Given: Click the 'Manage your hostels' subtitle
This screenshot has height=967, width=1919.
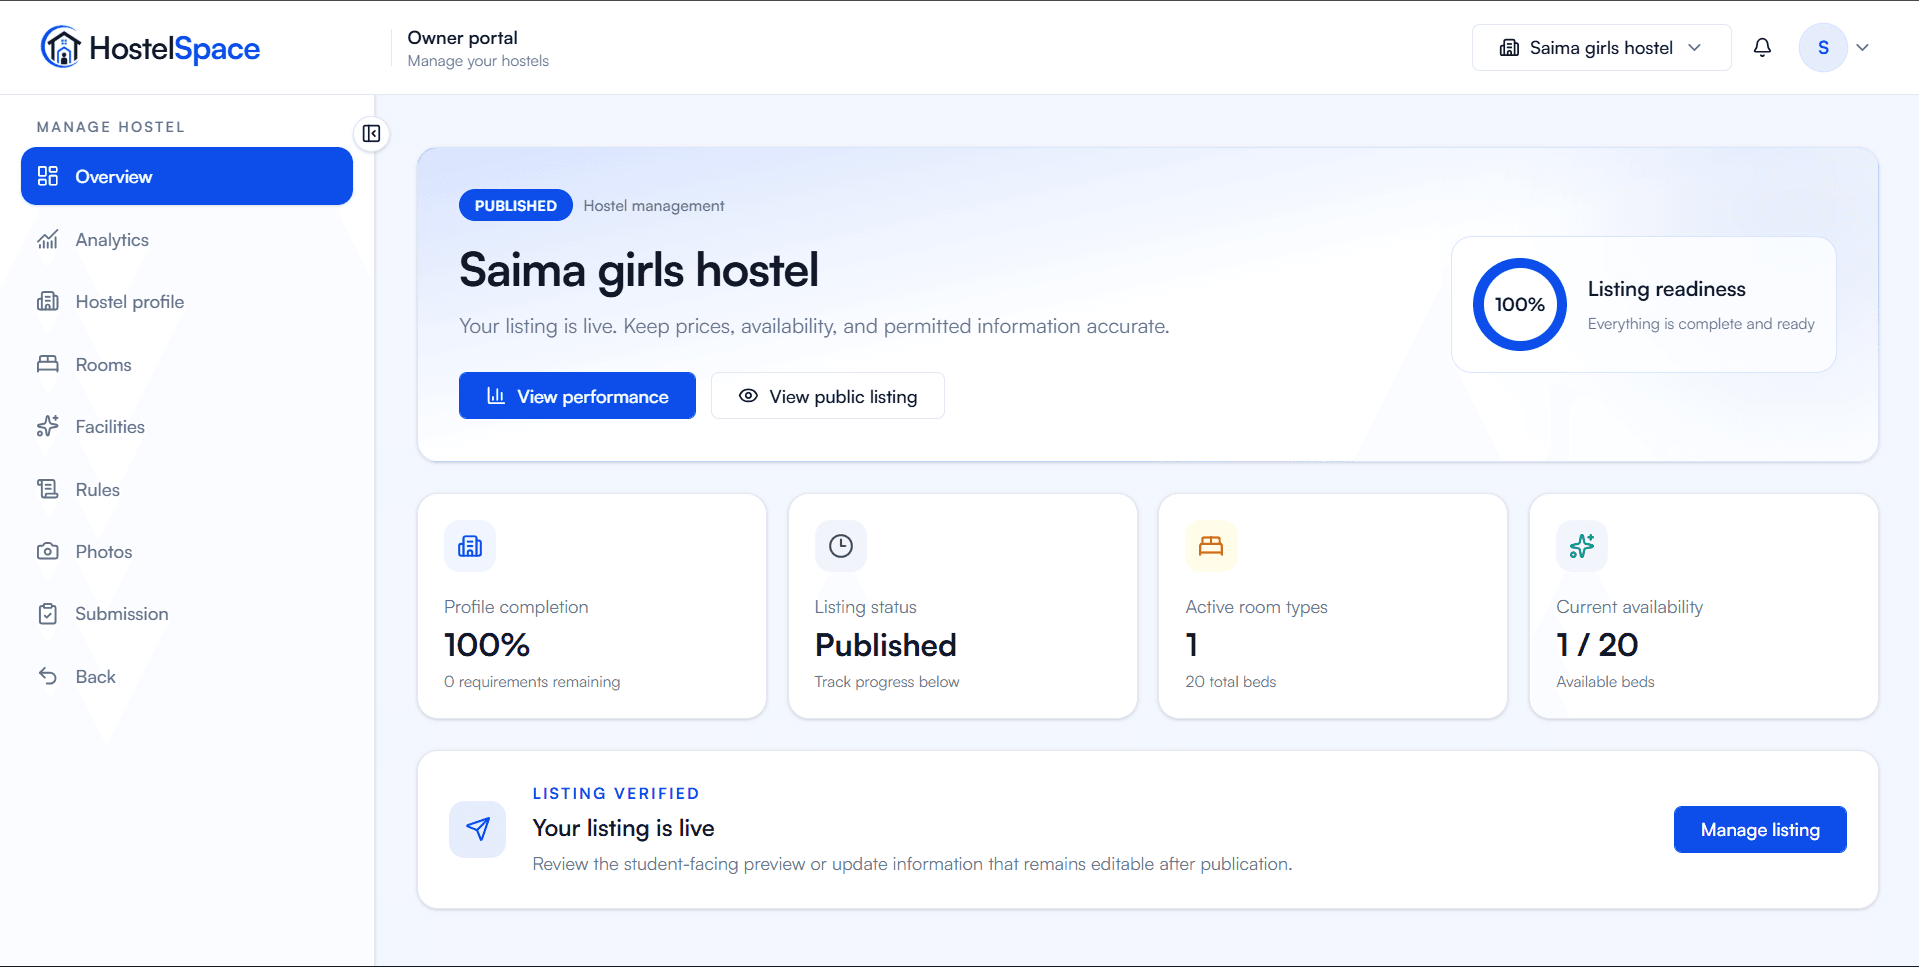Looking at the screenshot, I should click(x=478, y=61).
